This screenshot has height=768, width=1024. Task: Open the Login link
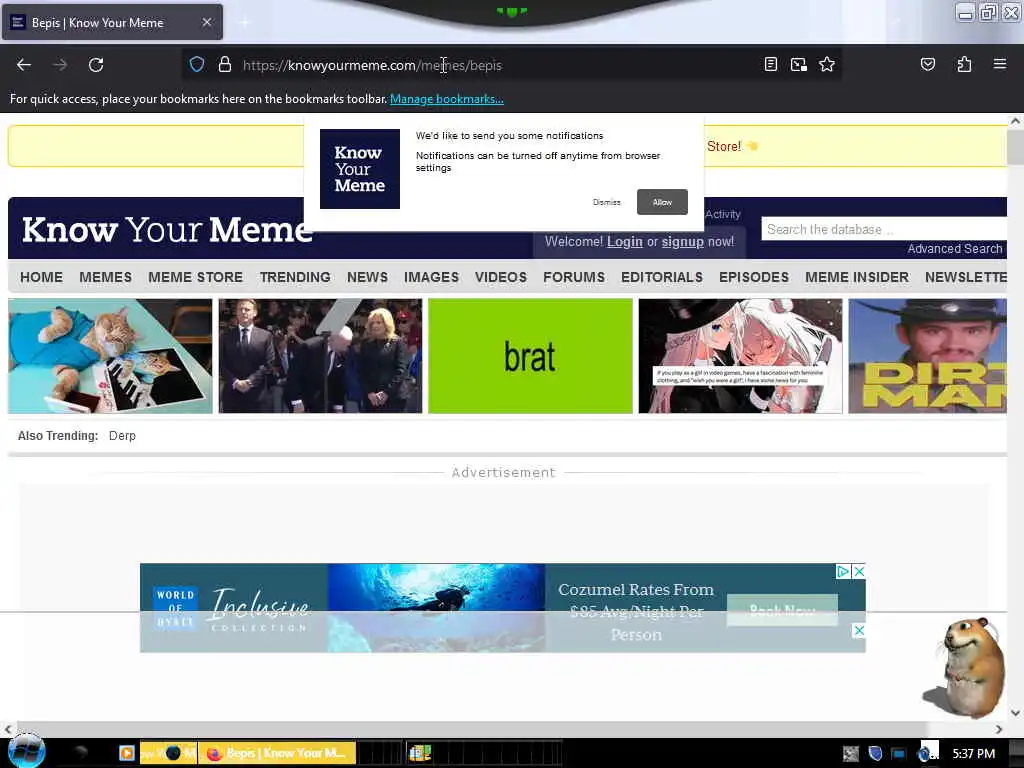click(625, 242)
